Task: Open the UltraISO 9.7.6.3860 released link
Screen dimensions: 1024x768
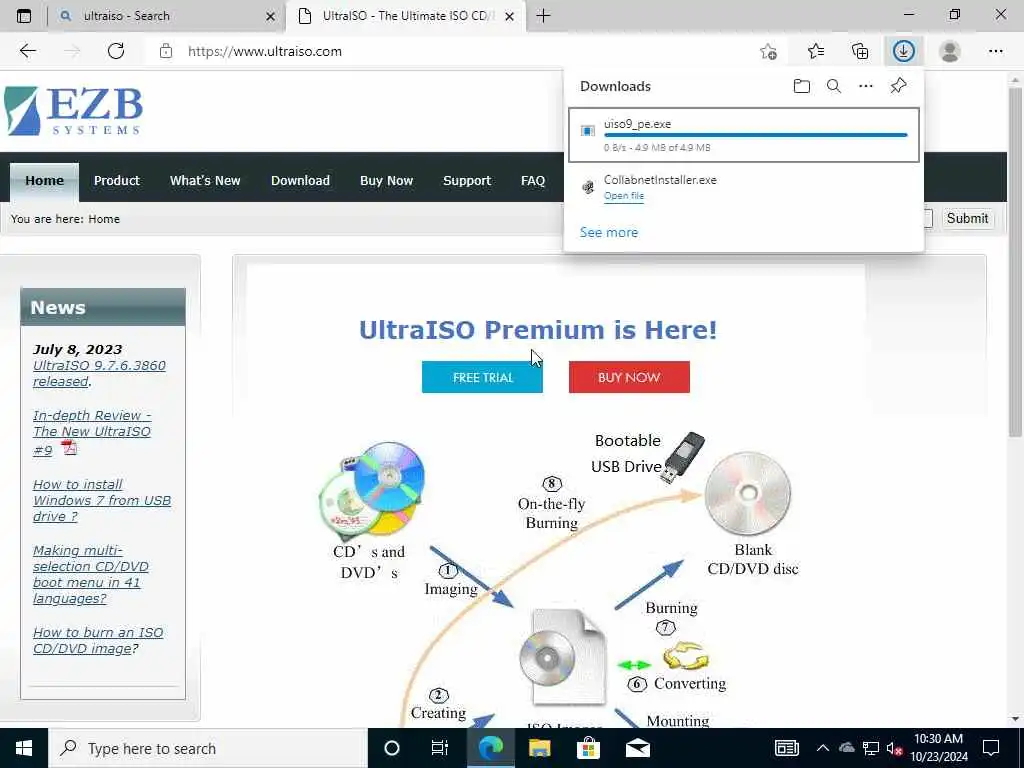Action: point(99,374)
